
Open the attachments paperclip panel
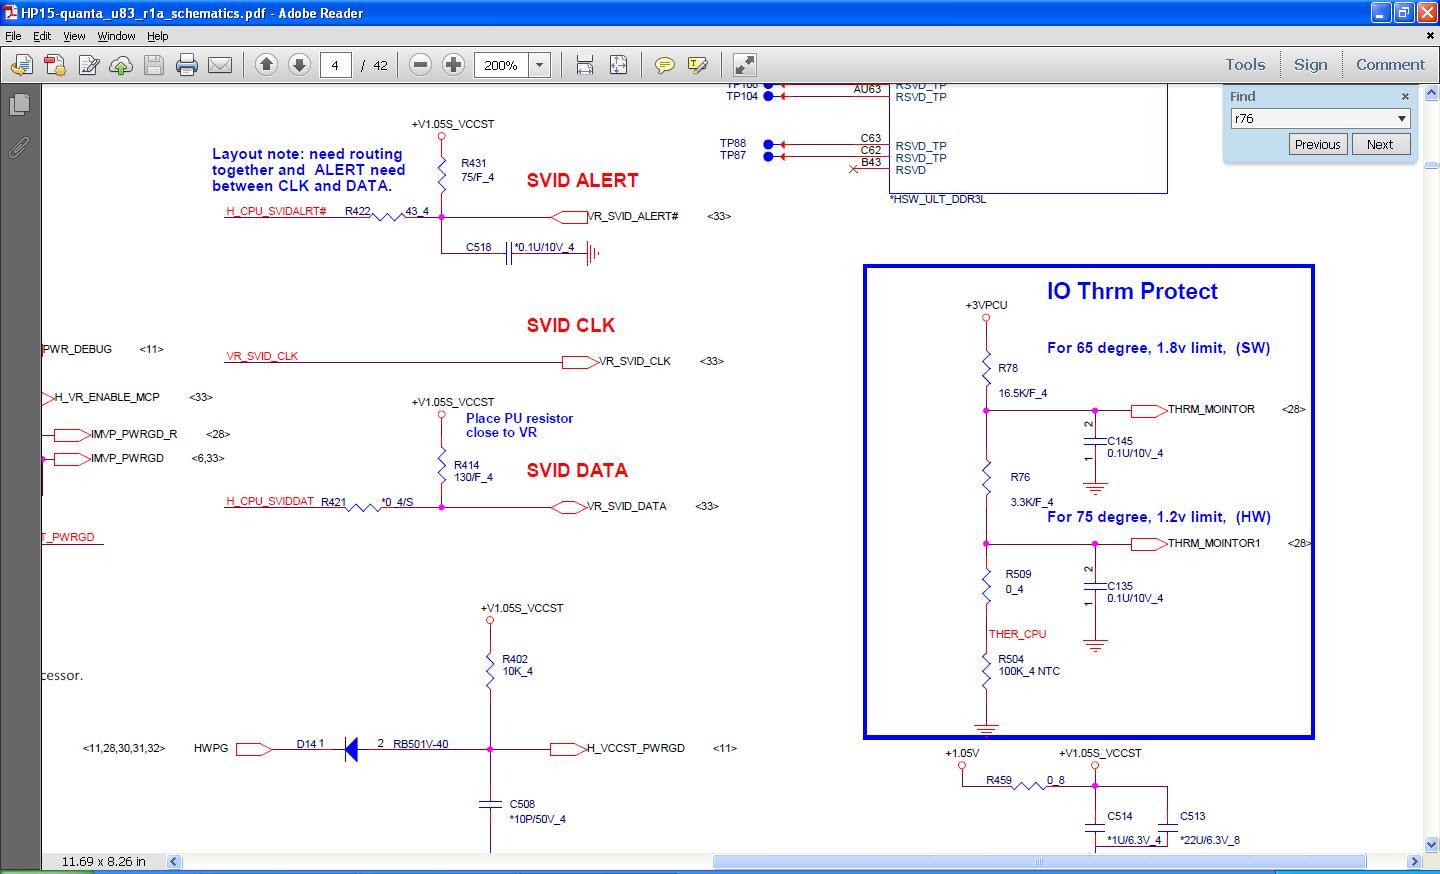coord(19,148)
